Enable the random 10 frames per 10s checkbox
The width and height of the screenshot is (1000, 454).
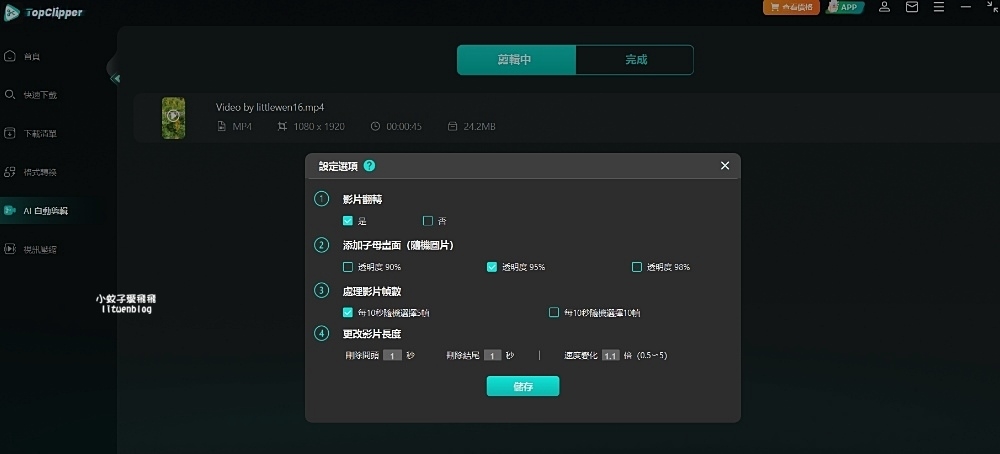tap(554, 312)
